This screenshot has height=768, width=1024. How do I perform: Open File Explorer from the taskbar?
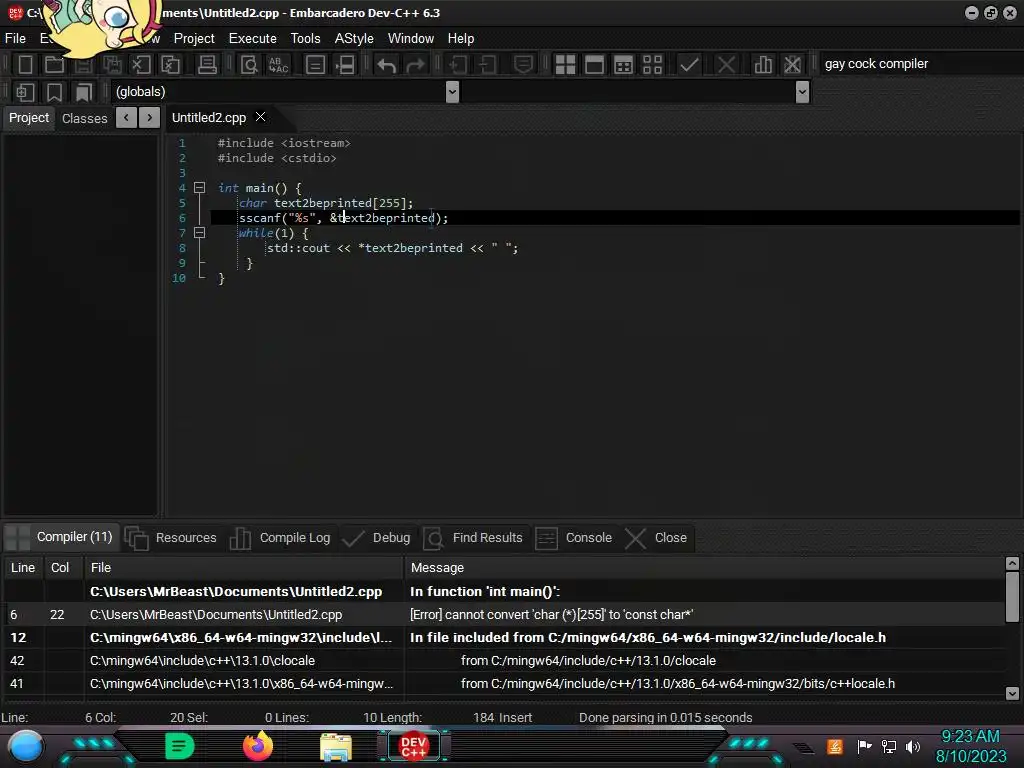pos(336,747)
